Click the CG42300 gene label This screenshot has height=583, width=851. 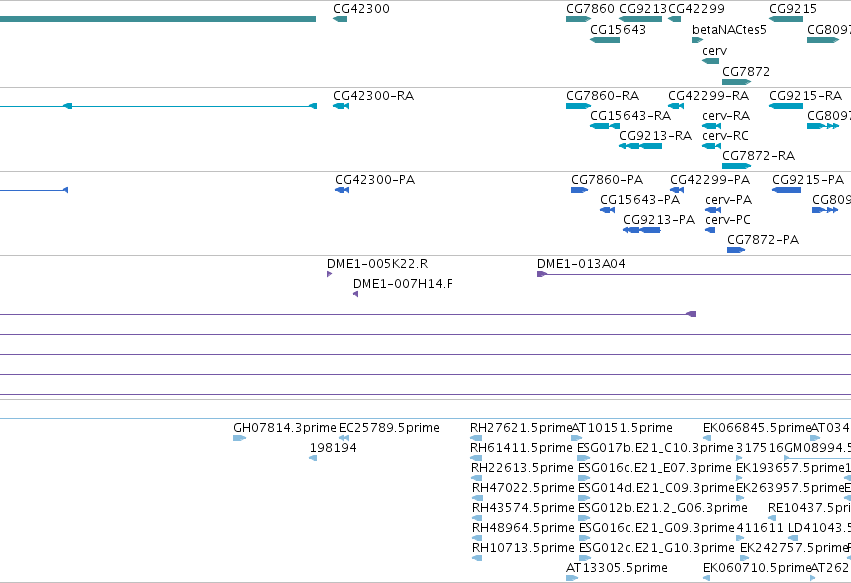(x=361, y=9)
